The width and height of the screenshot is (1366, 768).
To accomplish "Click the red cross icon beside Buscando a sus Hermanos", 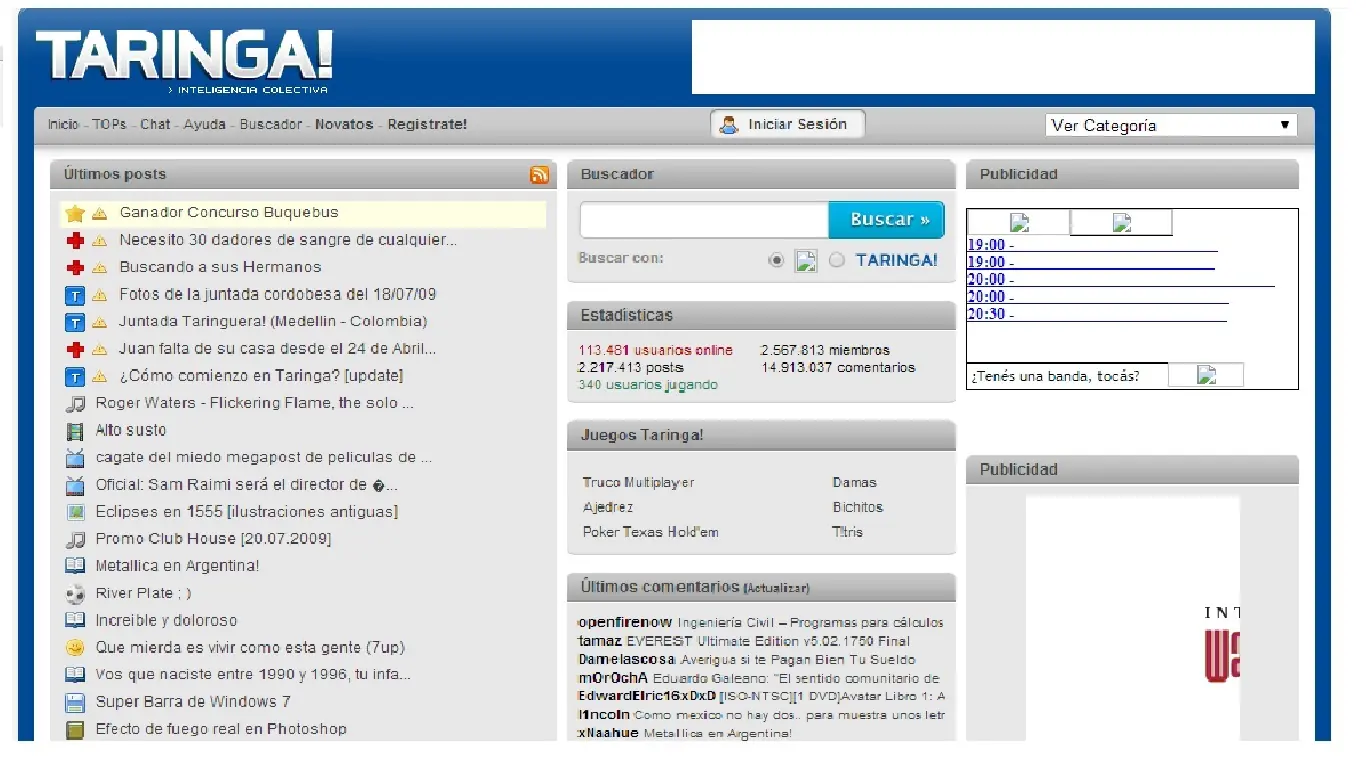I will coord(75,267).
